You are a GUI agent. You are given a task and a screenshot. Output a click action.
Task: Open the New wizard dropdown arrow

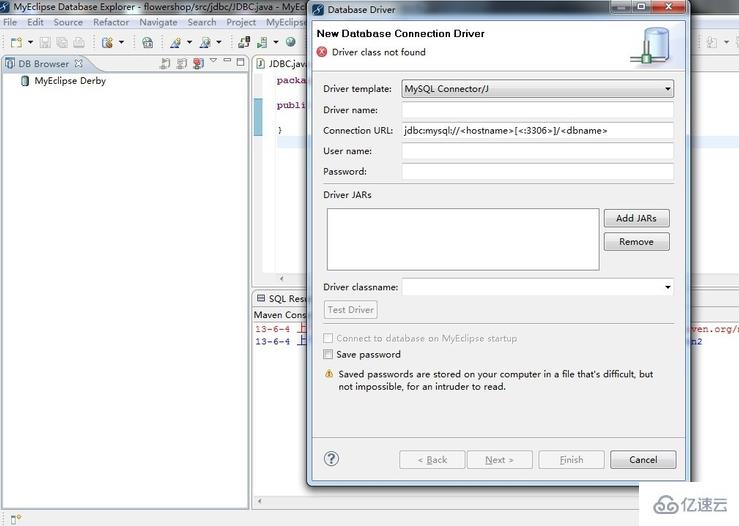[x=31, y=42]
